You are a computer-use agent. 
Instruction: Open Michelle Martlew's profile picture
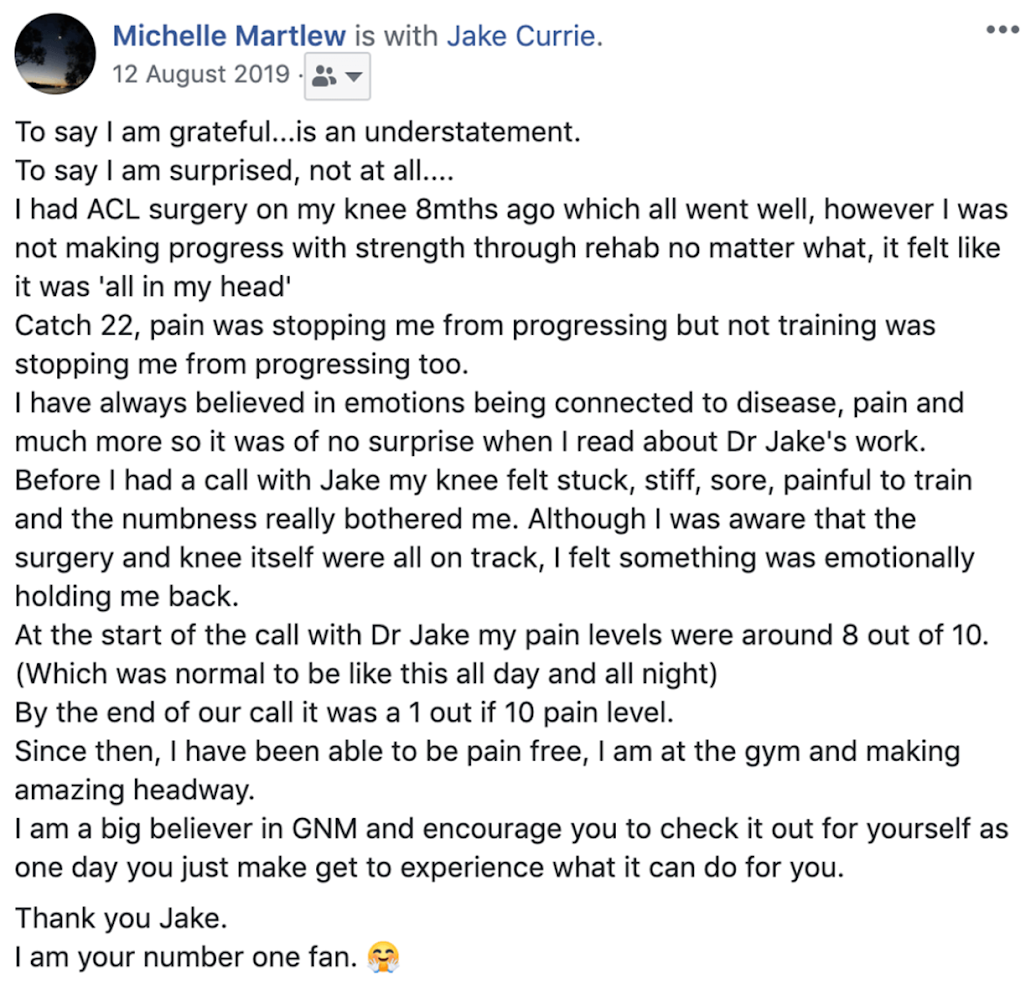(x=56, y=55)
